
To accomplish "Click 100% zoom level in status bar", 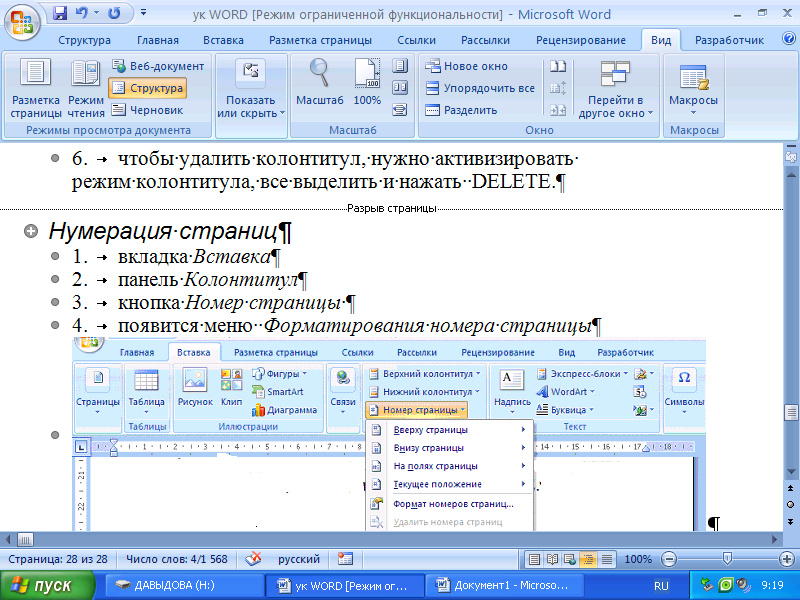I will [638, 559].
